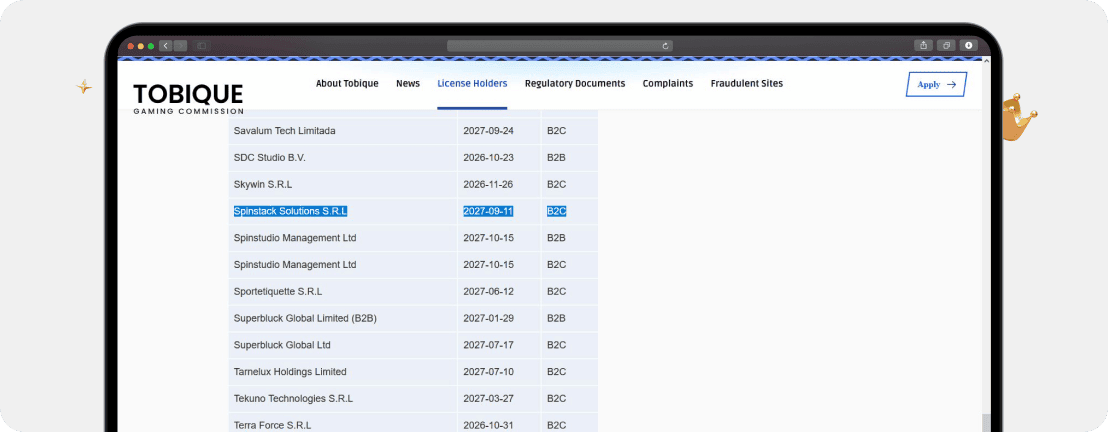Toggle the browser sidebar icon

[x=201, y=46]
